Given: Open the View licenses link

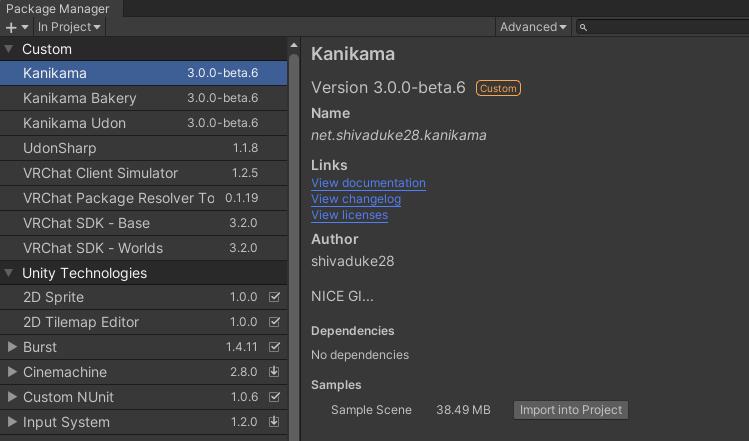Looking at the screenshot, I should pos(349,215).
